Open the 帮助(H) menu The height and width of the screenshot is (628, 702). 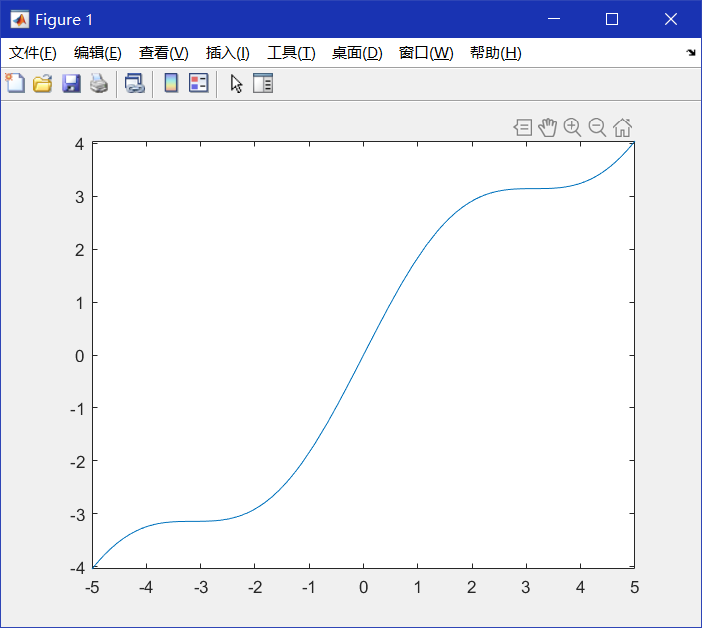[496, 53]
